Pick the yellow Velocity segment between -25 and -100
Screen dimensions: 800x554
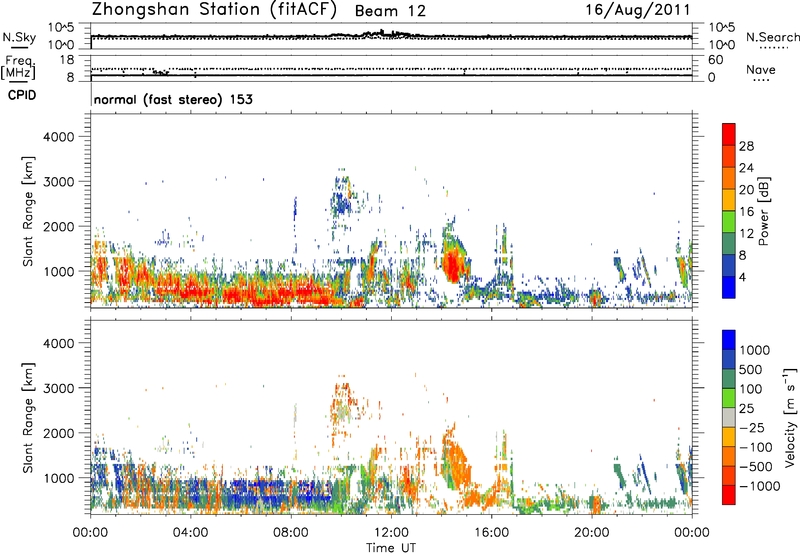(x=729, y=437)
